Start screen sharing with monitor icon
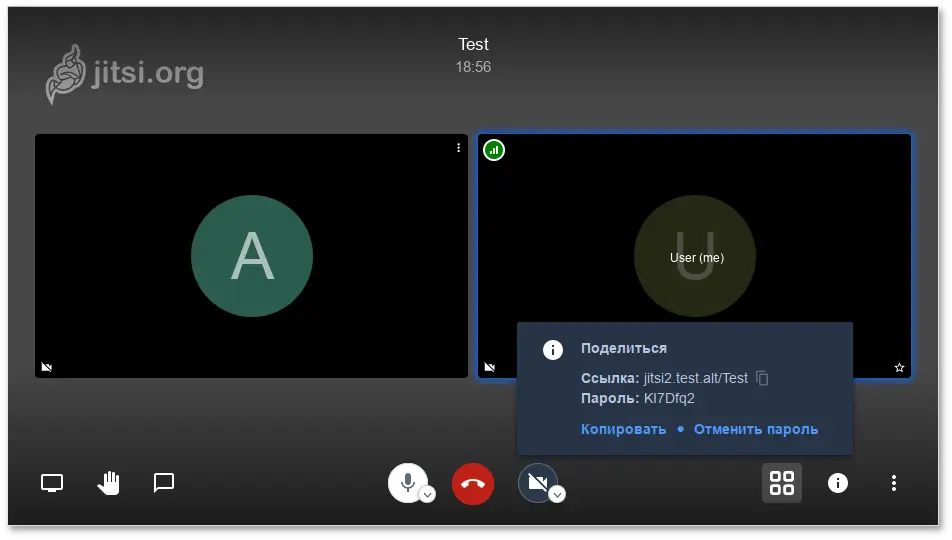This screenshot has width=952, height=540. coord(52,483)
